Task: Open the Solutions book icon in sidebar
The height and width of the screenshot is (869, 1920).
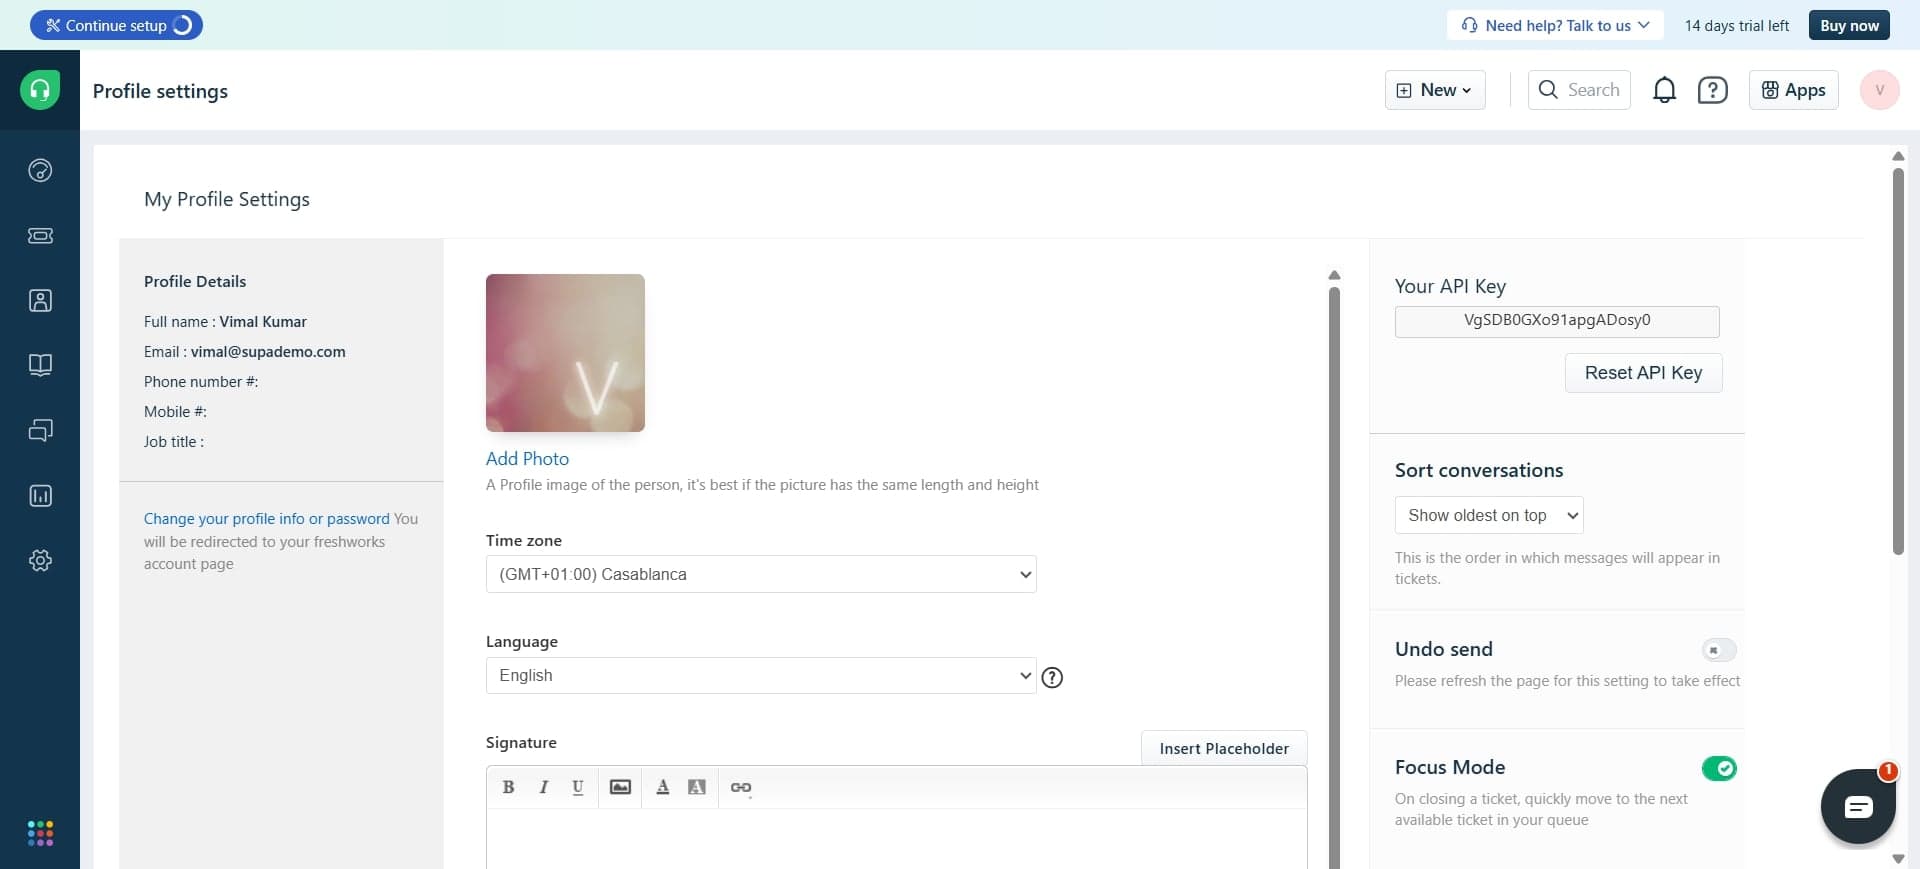Action: click(40, 365)
